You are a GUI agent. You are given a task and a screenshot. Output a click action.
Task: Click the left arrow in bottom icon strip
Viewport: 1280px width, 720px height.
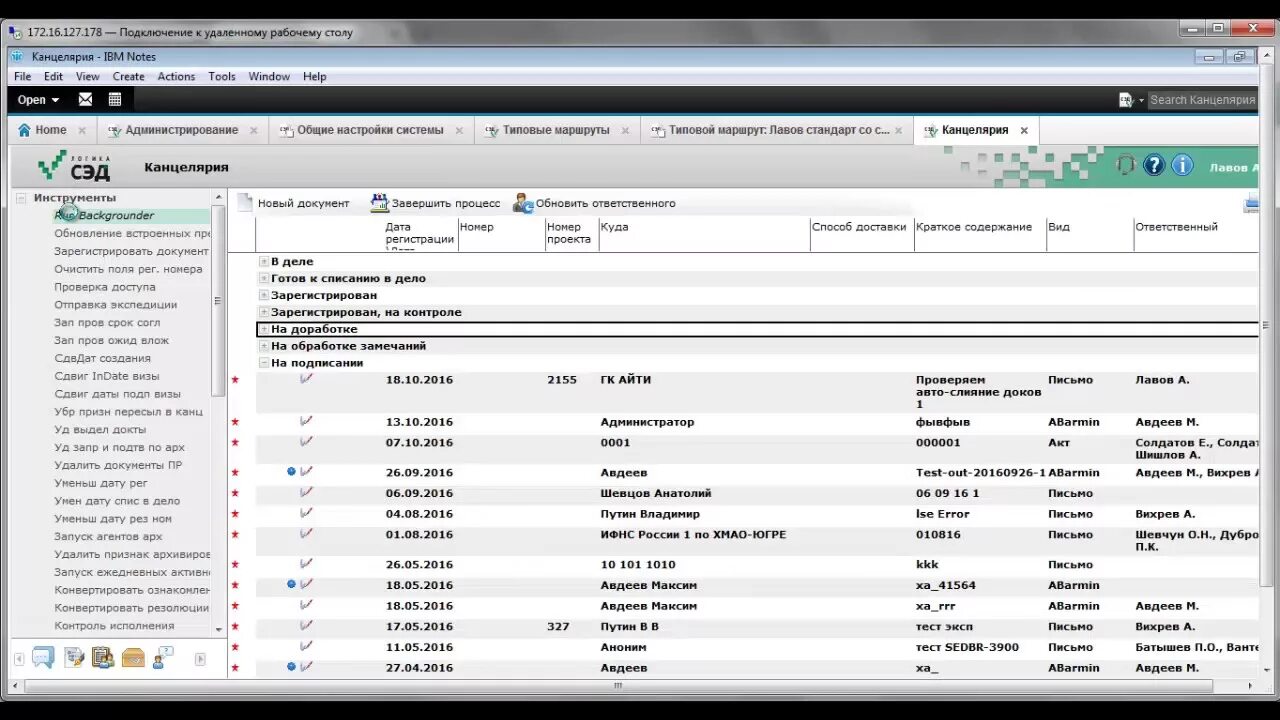click(x=19, y=659)
